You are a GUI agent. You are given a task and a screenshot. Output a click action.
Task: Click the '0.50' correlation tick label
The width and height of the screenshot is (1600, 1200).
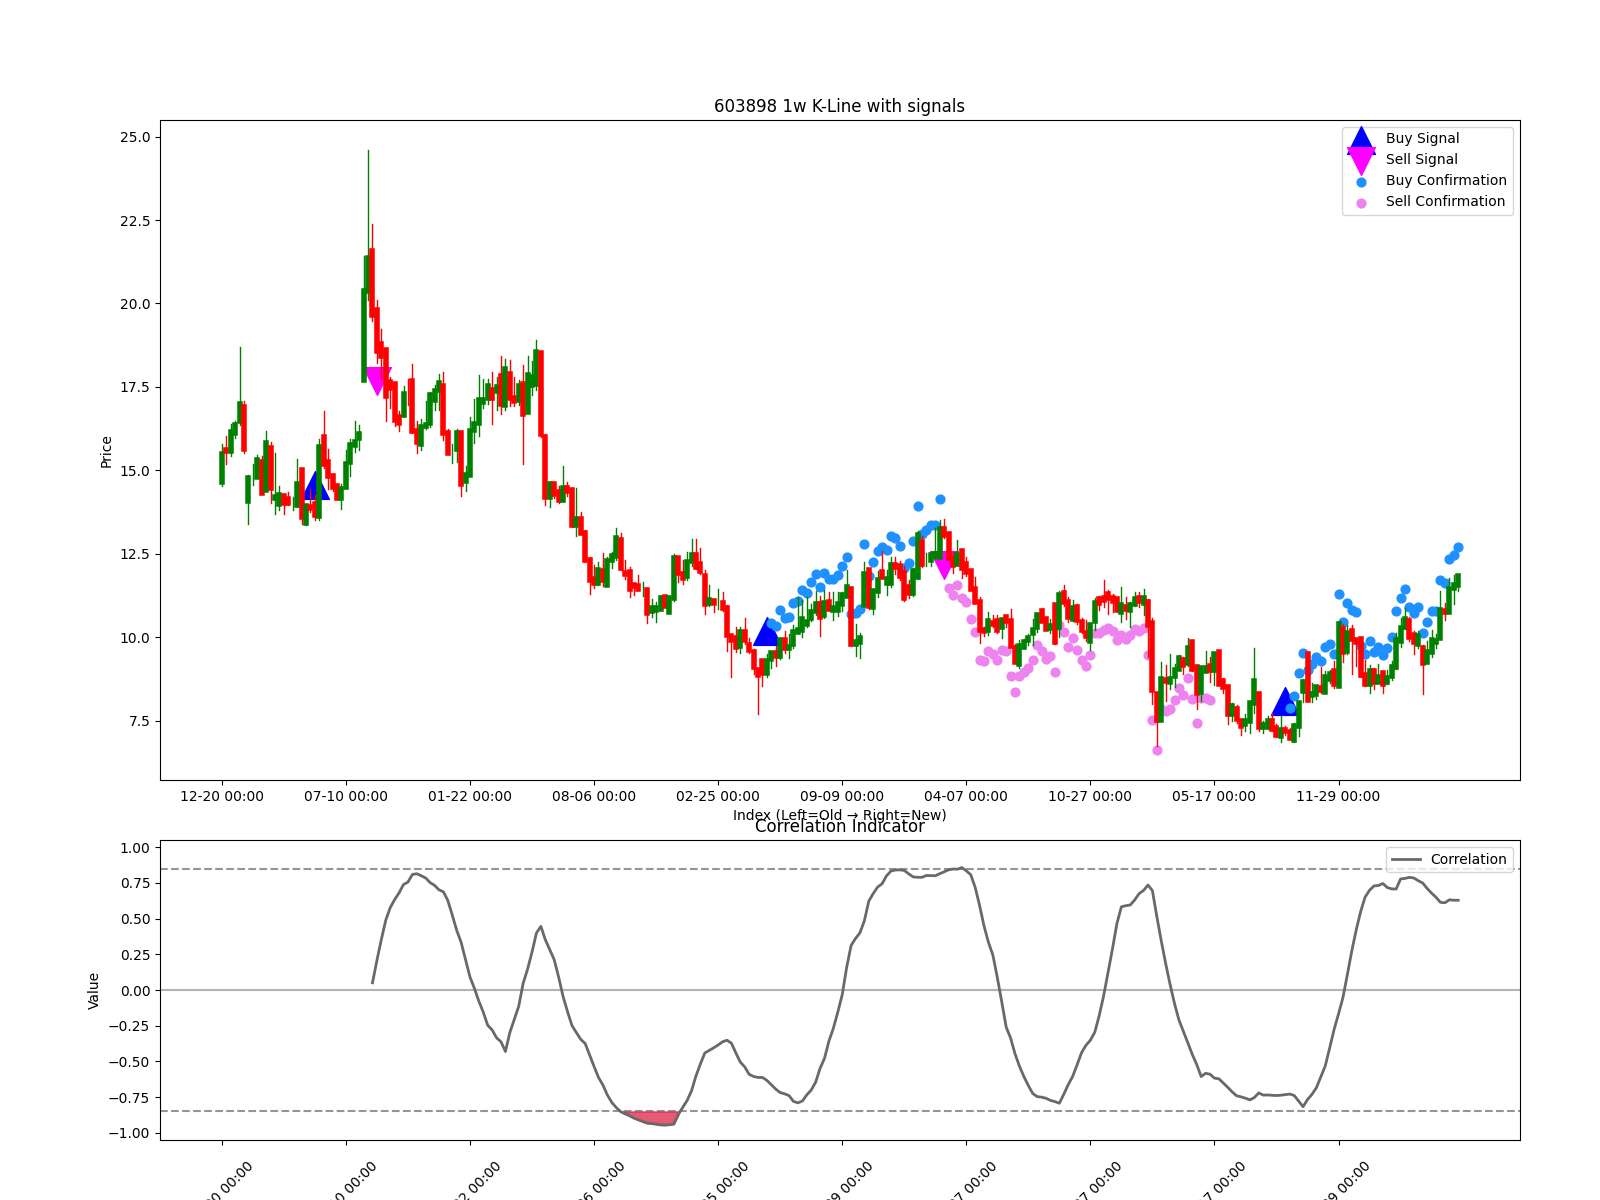[134, 919]
